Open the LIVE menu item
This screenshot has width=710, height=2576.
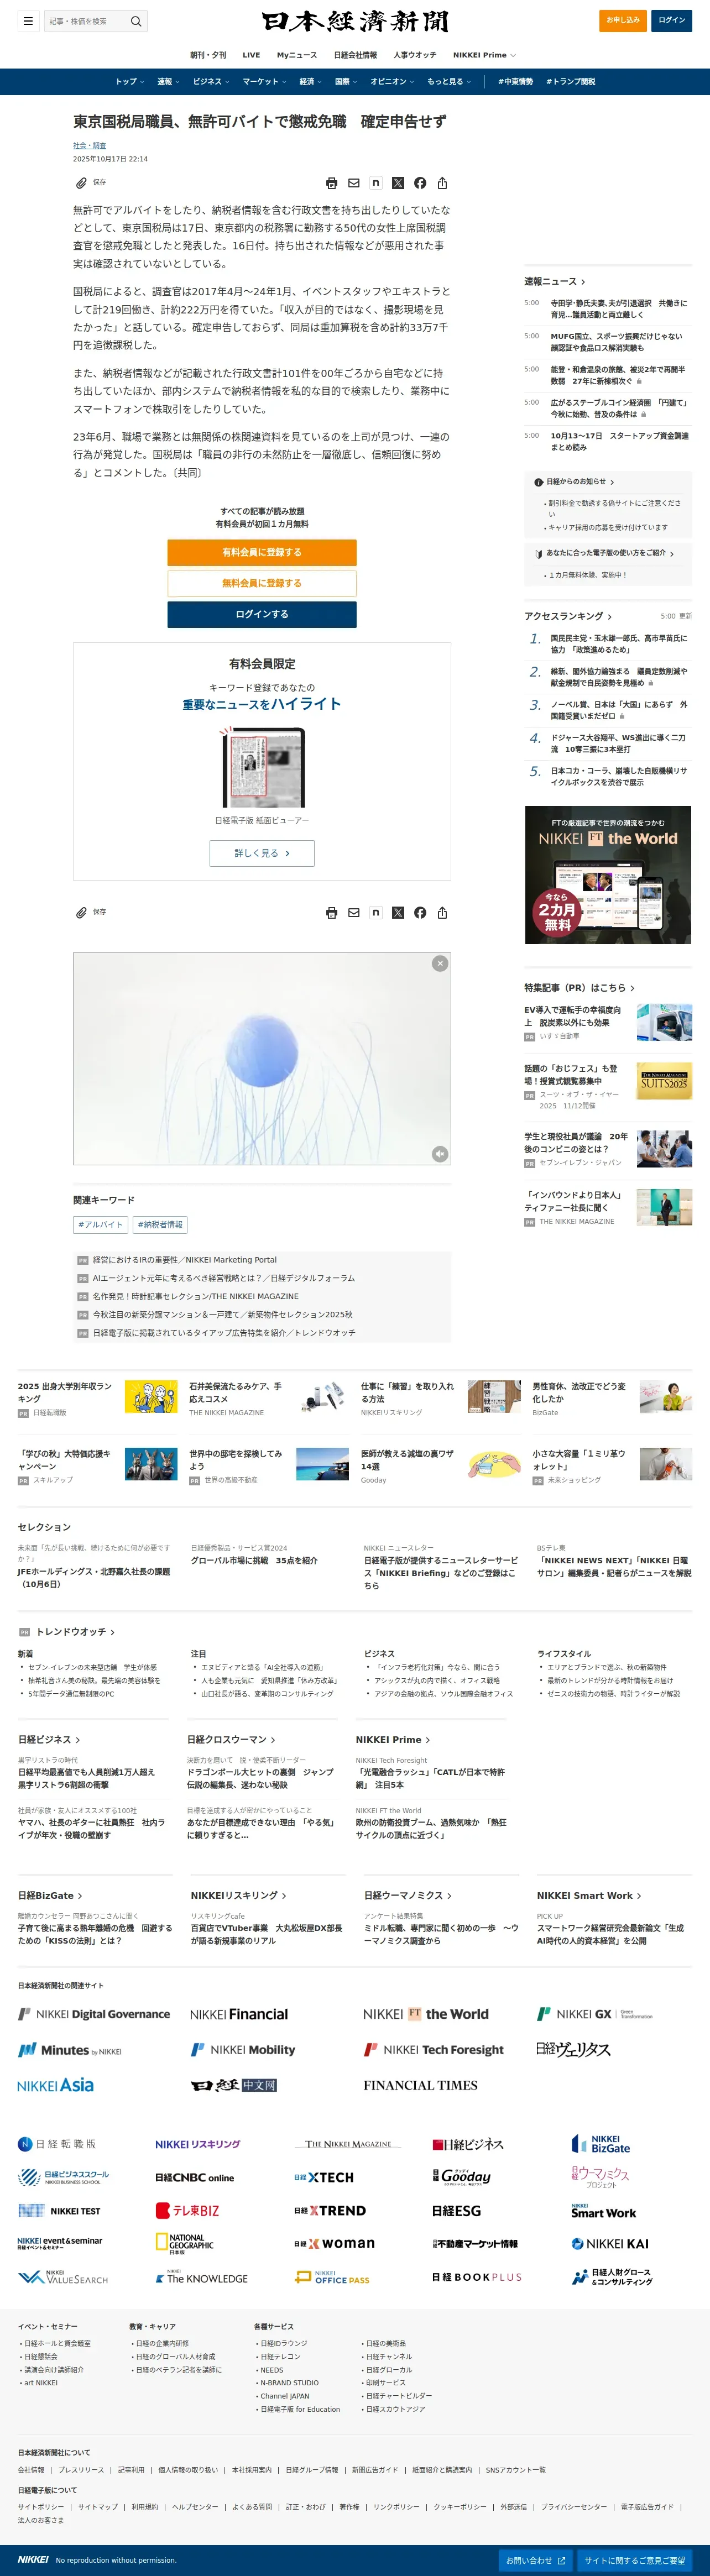tap(251, 55)
